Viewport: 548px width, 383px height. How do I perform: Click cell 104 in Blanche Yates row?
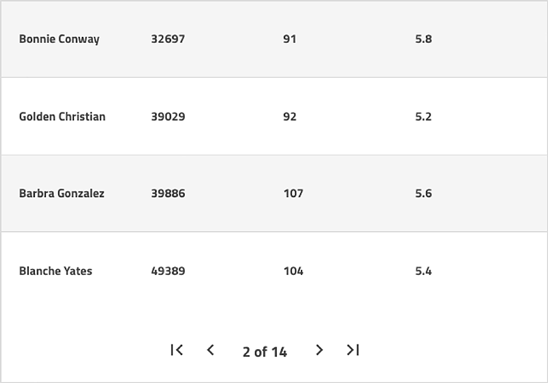[x=293, y=271]
